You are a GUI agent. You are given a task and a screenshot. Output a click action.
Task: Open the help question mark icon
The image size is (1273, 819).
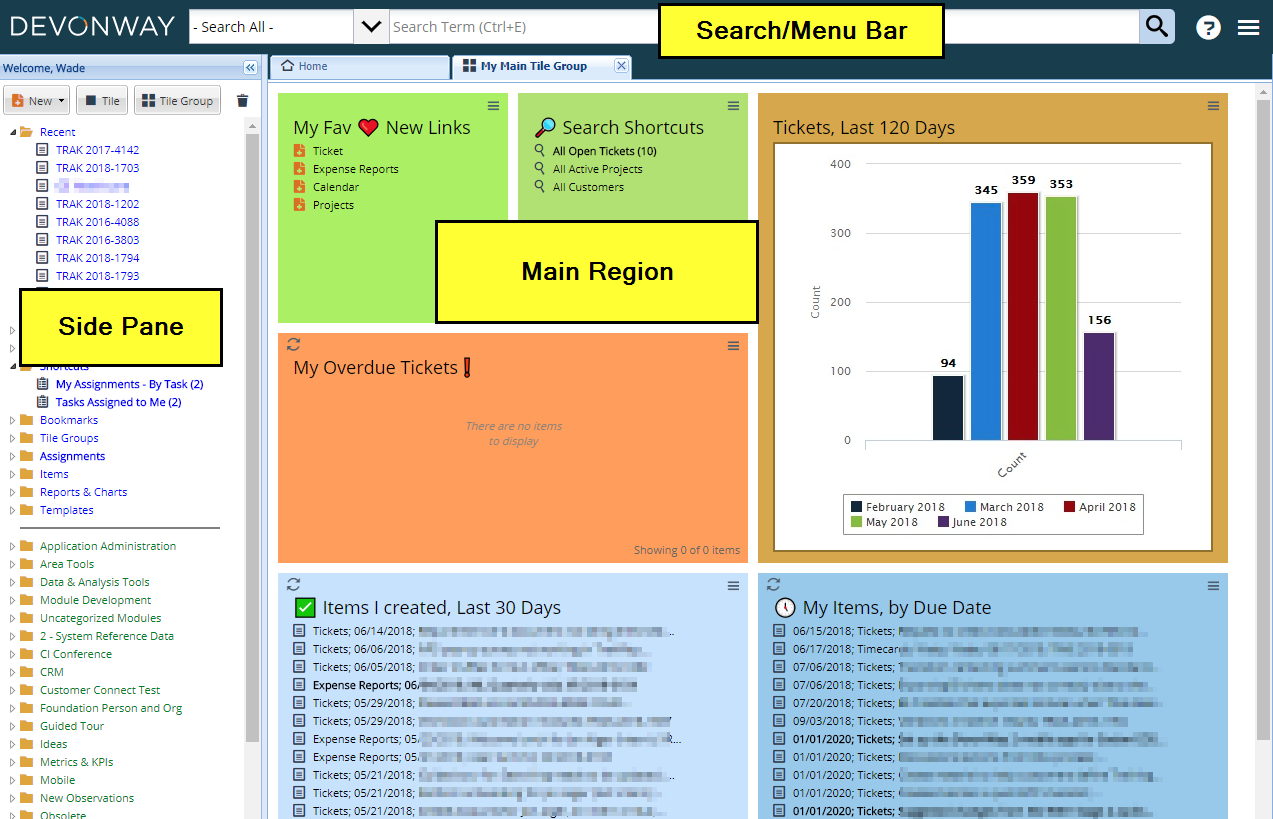pyautogui.click(x=1208, y=27)
